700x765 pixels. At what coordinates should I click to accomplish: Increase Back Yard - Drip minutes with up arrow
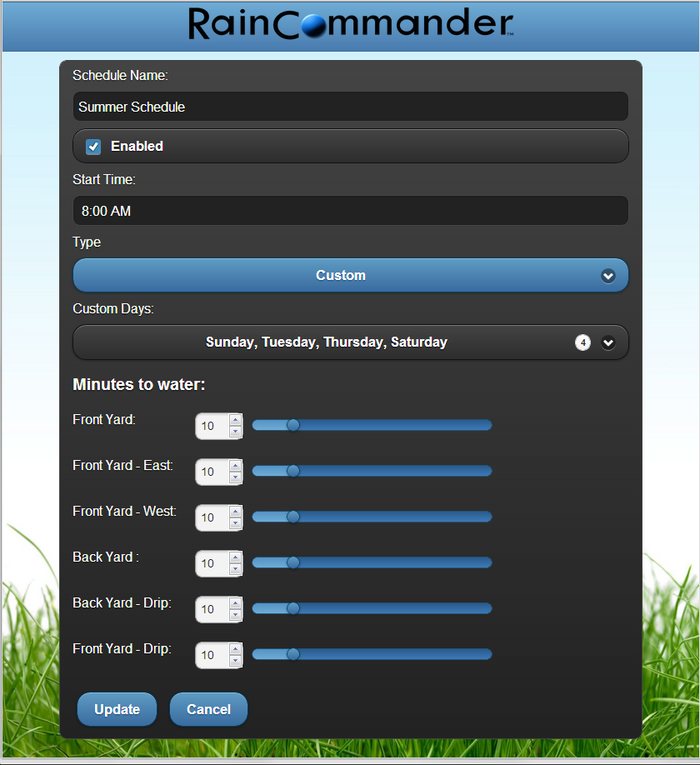click(236, 604)
